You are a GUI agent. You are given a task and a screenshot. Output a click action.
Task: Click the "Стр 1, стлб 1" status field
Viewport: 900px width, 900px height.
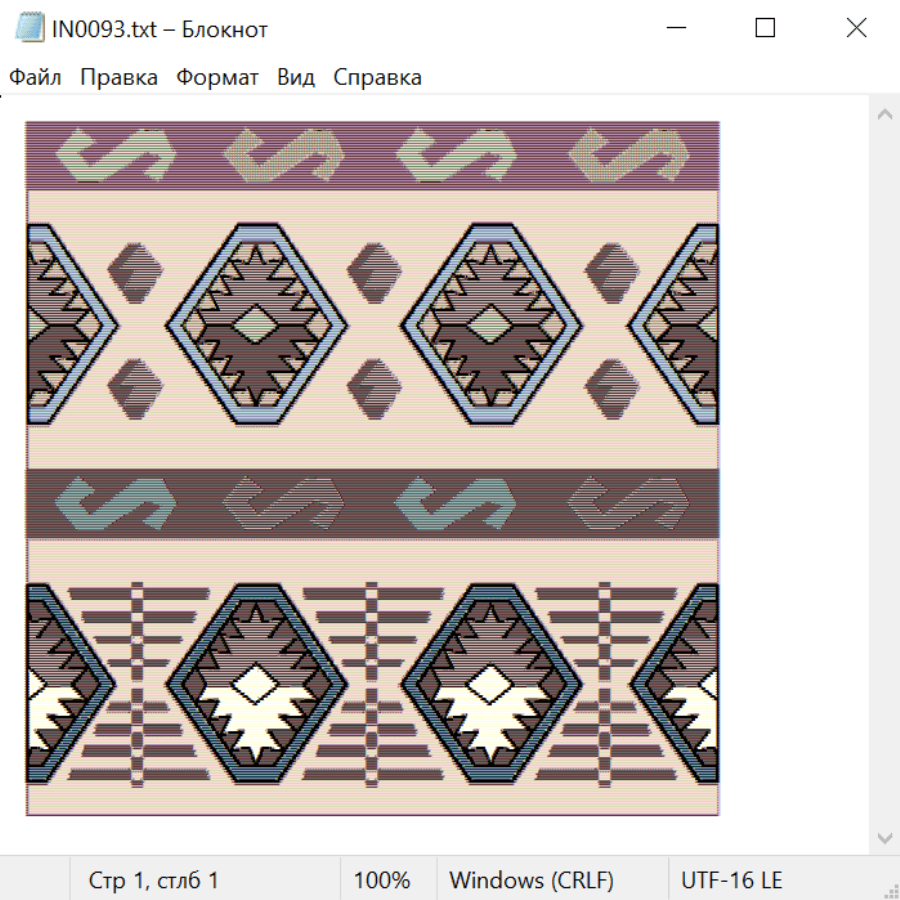click(x=153, y=880)
